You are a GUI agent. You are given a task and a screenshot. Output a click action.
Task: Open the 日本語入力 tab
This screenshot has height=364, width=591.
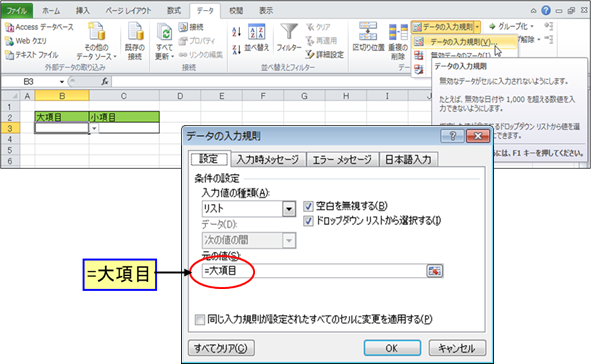click(408, 159)
